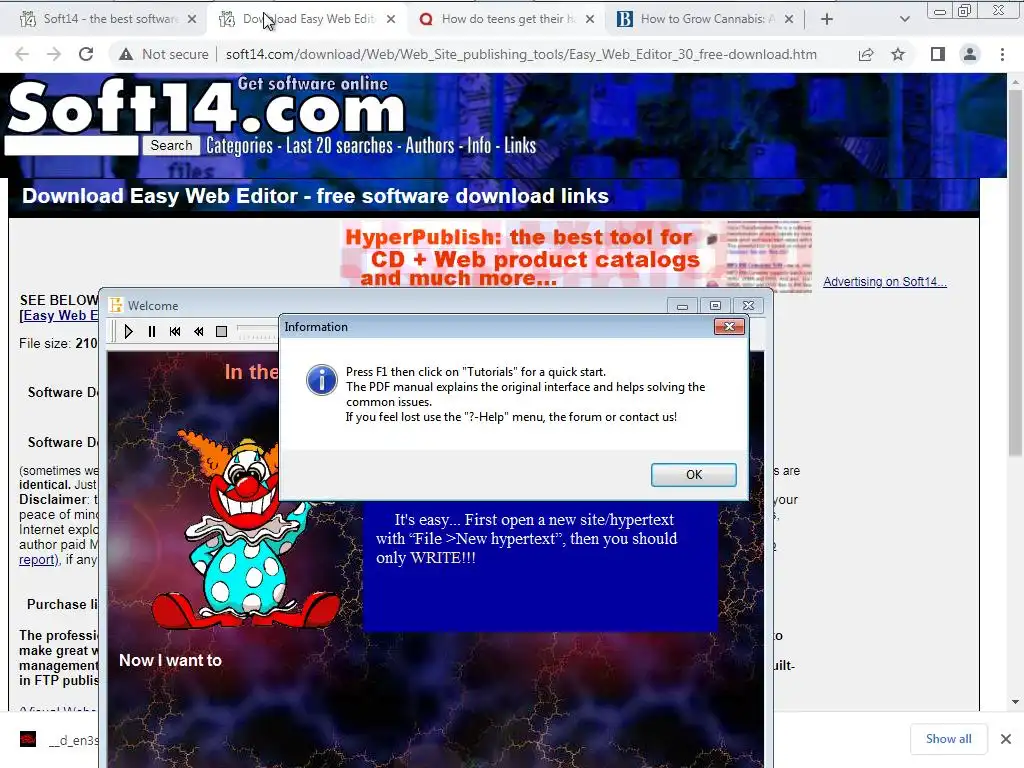This screenshot has height=768, width=1024.
Task: Open Advertising on Soft14 link
Action: click(884, 281)
